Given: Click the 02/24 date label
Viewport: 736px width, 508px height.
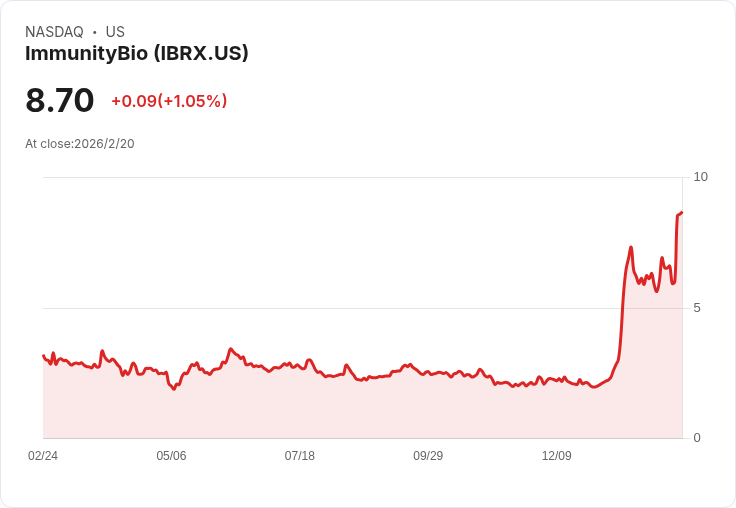Looking at the screenshot, I should 43,455.
